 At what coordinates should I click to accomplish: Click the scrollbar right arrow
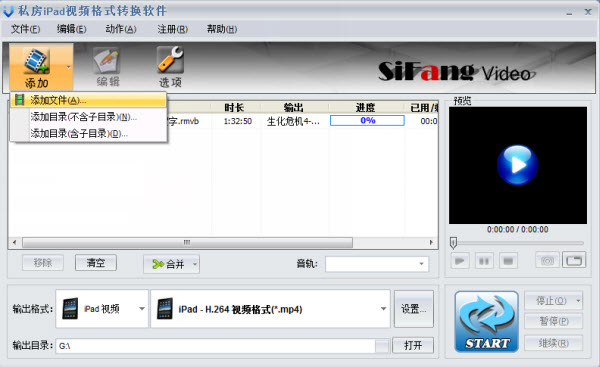(431, 242)
